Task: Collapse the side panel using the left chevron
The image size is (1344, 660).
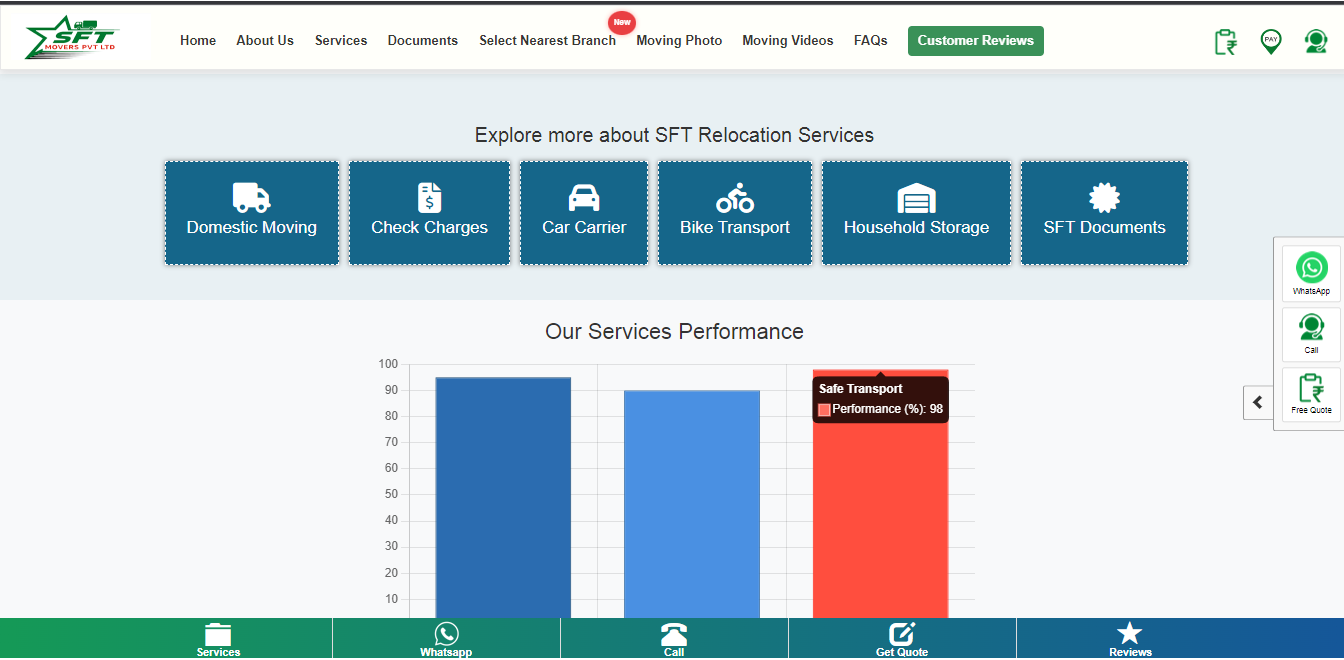Action: [1258, 402]
